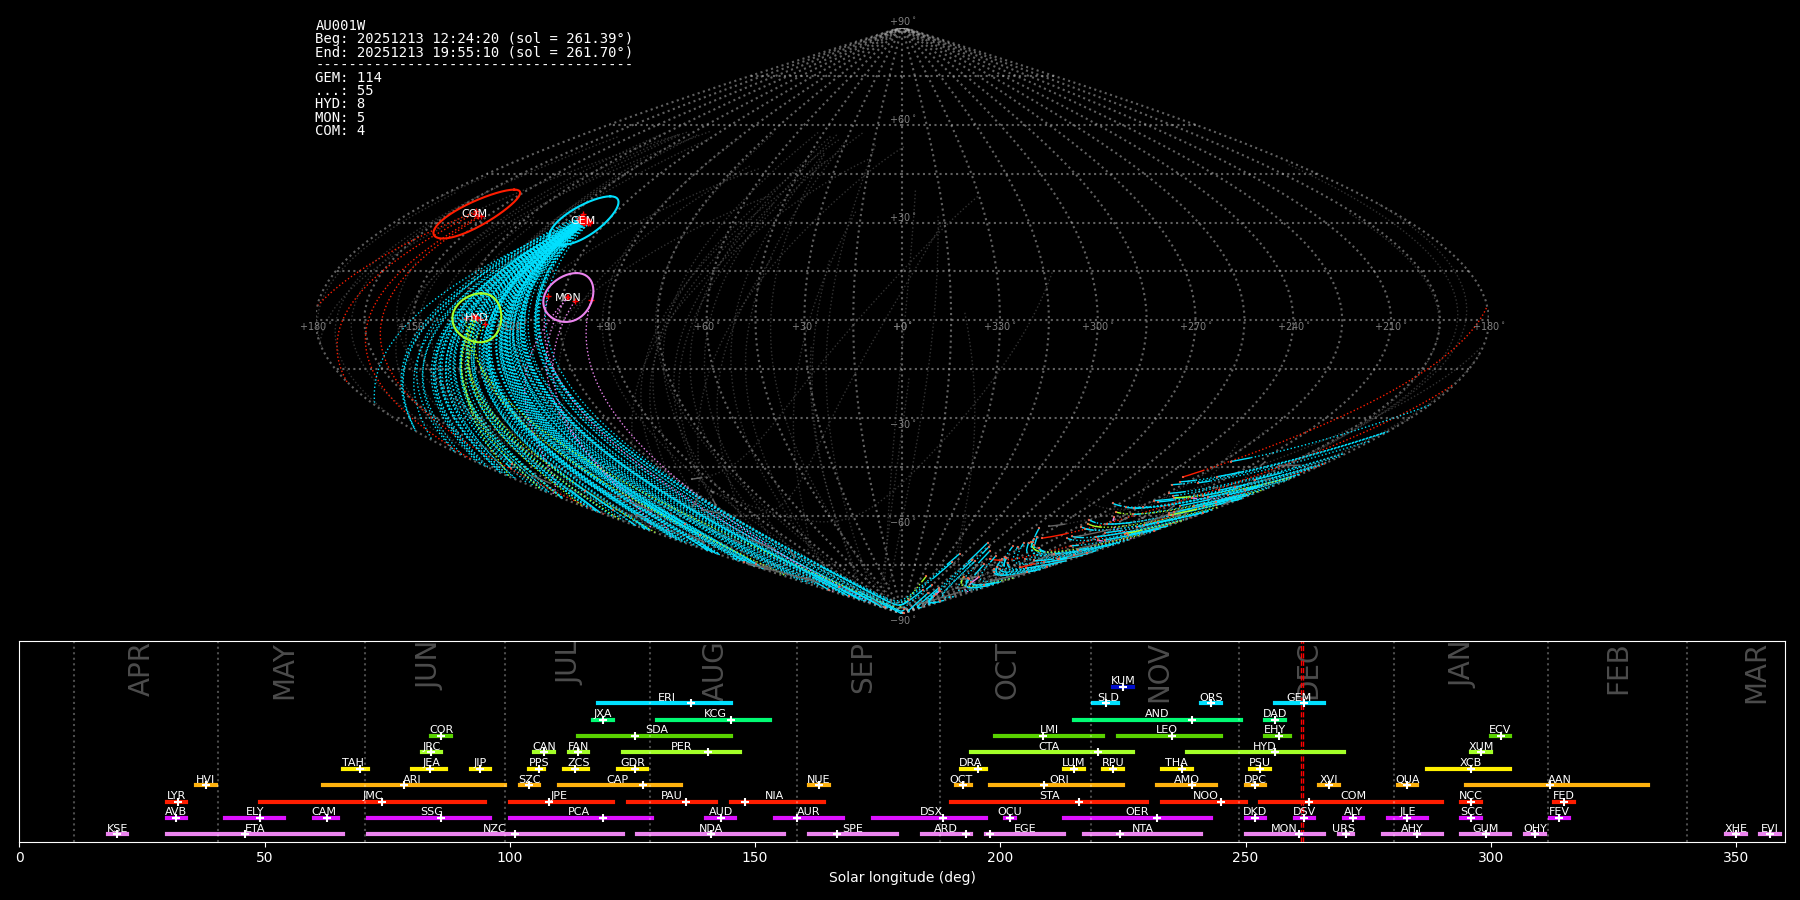This screenshot has width=1800, height=900.
Task: Click the COR shower label in timeline
Action: click(x=441, y=730)
